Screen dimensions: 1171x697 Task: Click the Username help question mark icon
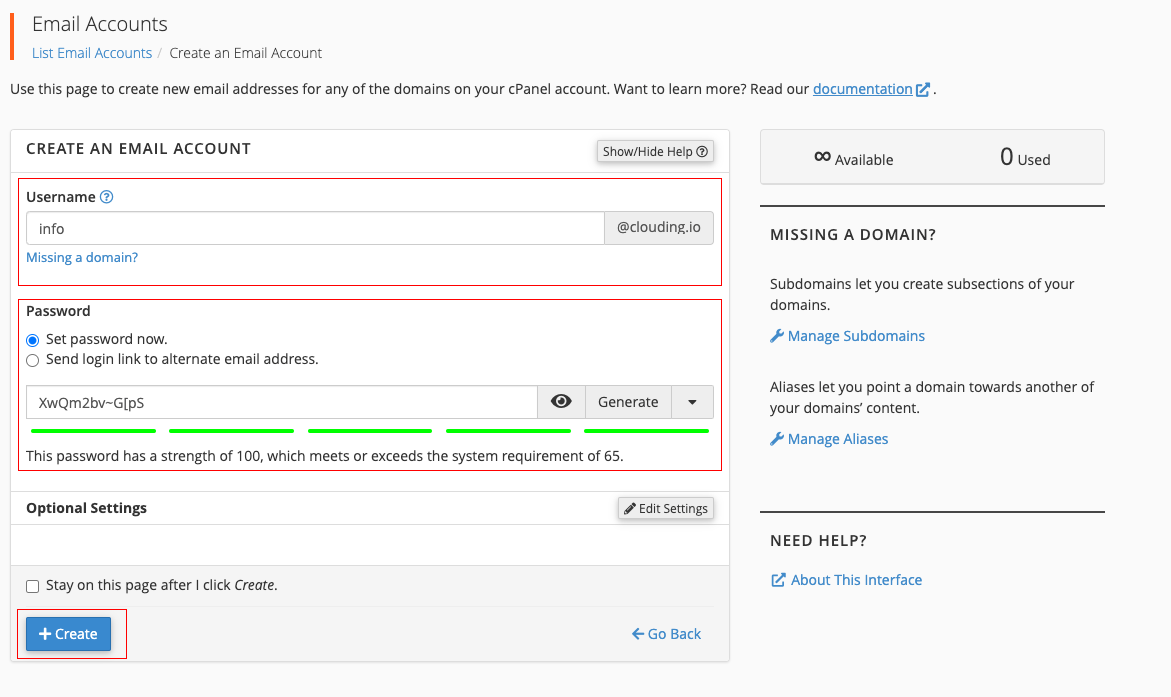pyautogui.click(x=107, y=197)
